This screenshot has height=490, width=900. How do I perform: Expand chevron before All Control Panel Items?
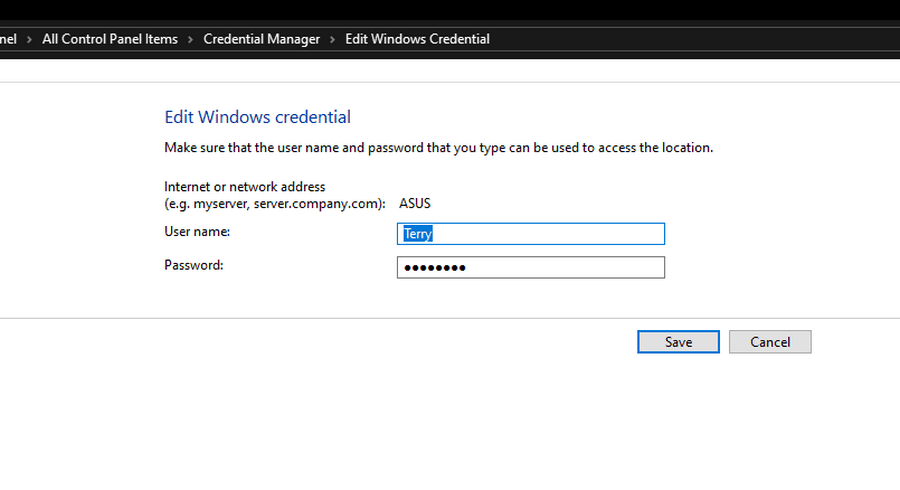coord(30,39)
